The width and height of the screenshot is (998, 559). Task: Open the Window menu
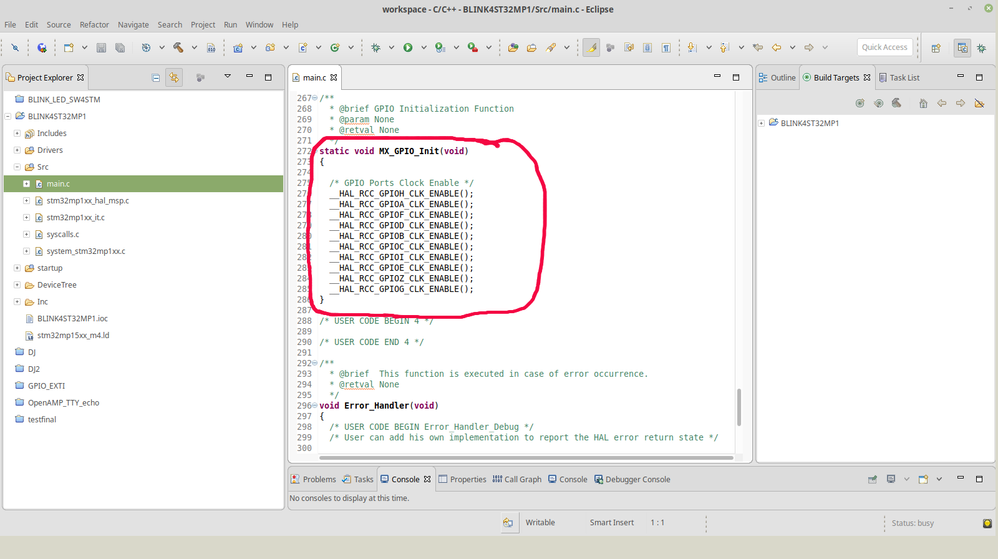click(x=259, y=24)
